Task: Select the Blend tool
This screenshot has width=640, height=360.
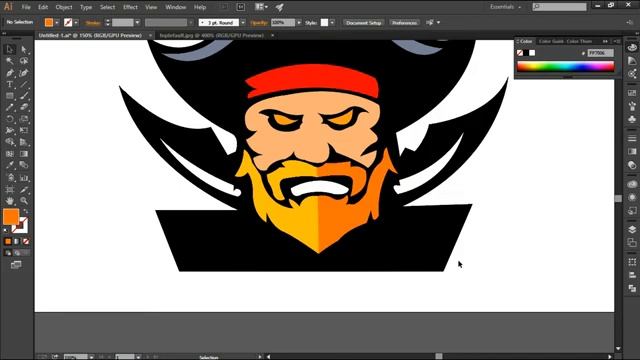Action: (24, 165)
